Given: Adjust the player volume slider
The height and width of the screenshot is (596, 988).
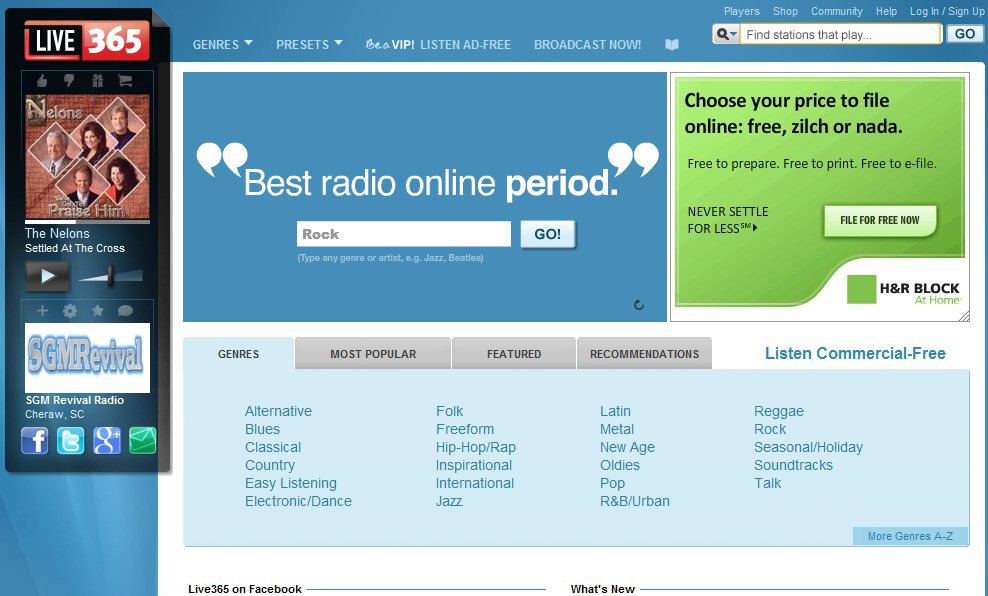Looking at the screenshot, I should (x=110, y=276).
